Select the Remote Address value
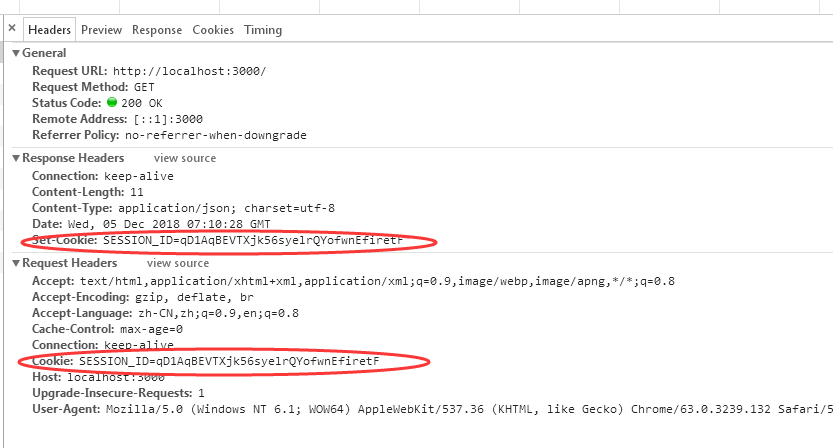This screenshot has width=833, height=448. pos(168,119)
